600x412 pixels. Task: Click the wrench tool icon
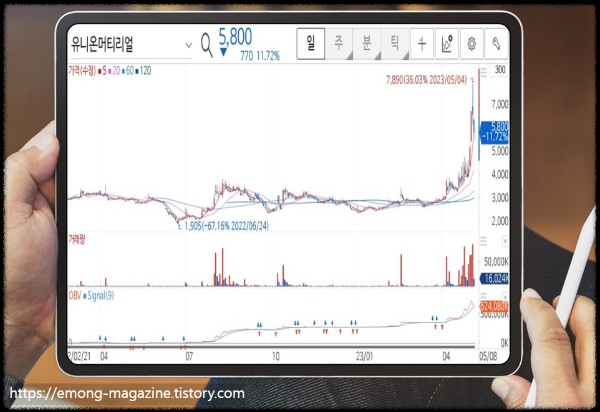496,44
